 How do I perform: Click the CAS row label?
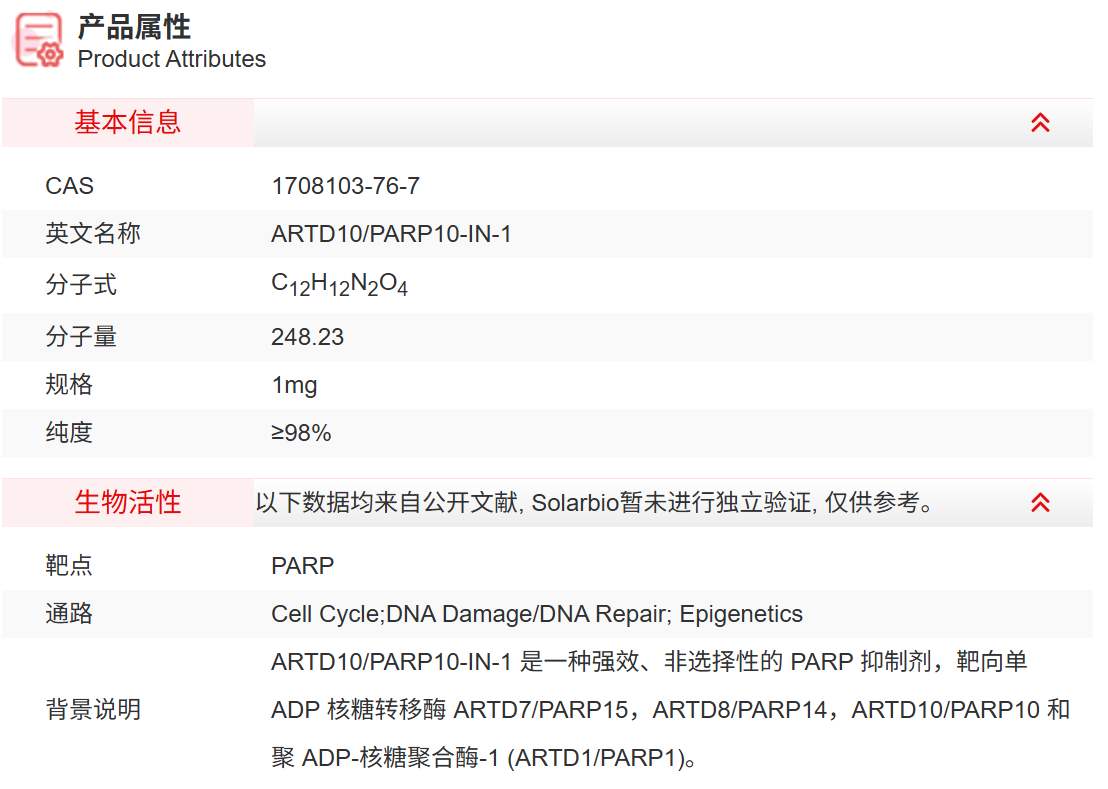[69, 186]
